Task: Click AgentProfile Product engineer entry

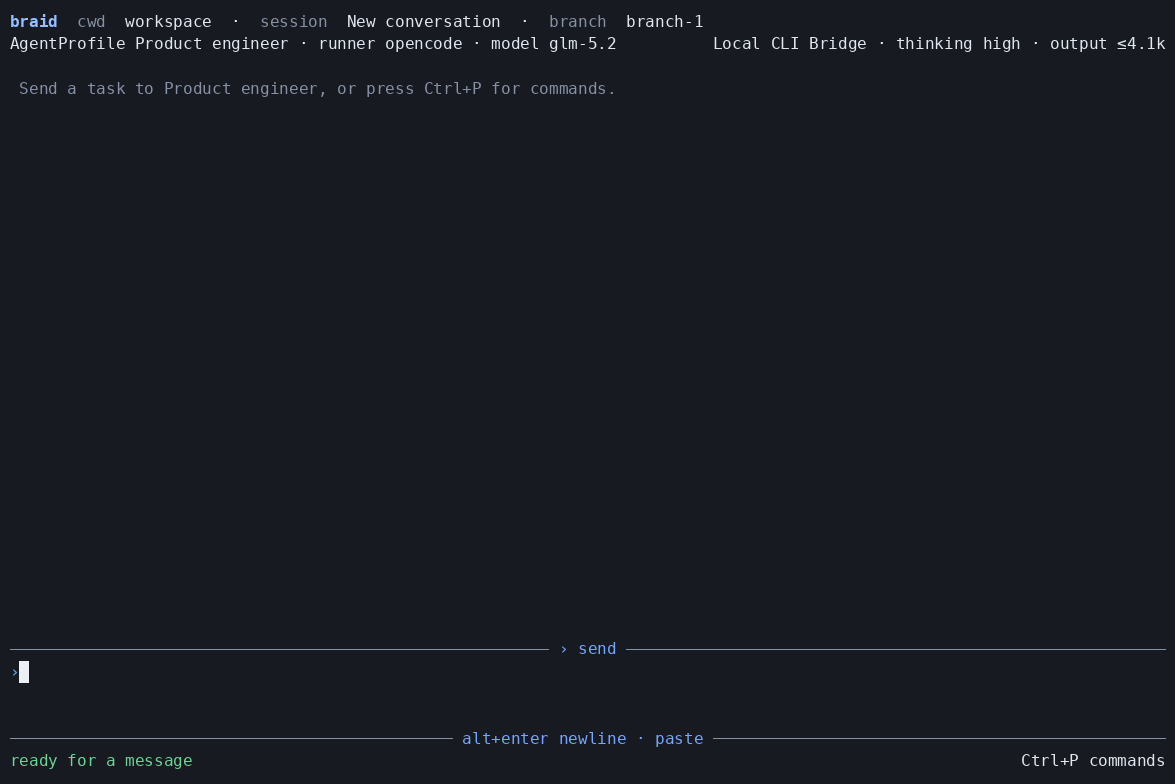Action: click(x=149, y=43)
